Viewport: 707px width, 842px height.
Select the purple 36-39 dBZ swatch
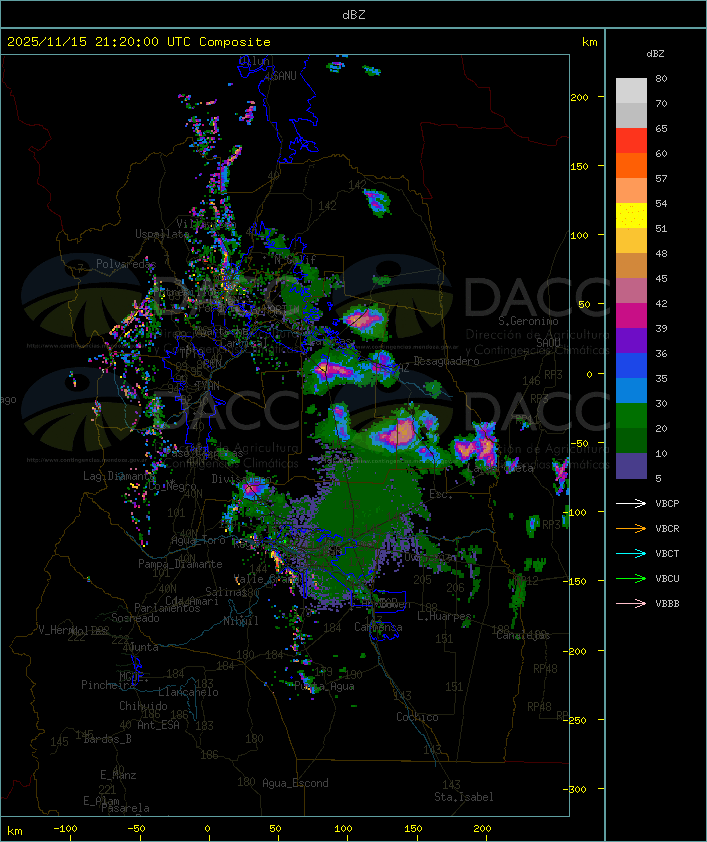(x=631, y=340)
